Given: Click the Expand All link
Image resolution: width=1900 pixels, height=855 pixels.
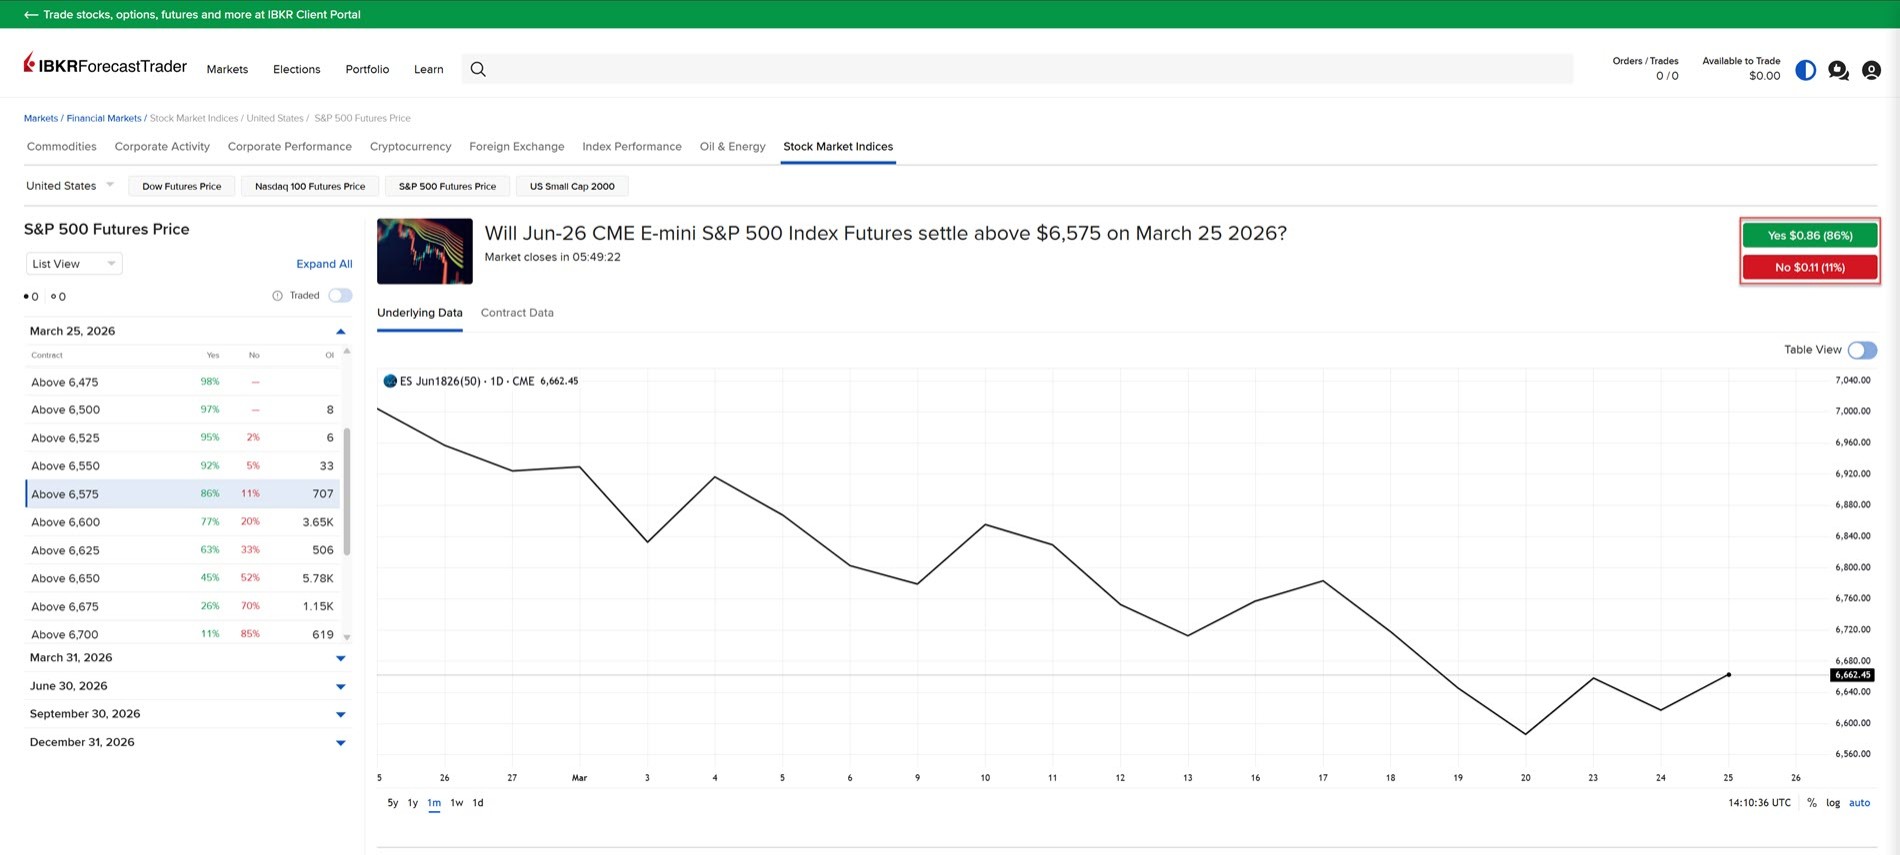Looking at the screenshot, I should 324,264.
